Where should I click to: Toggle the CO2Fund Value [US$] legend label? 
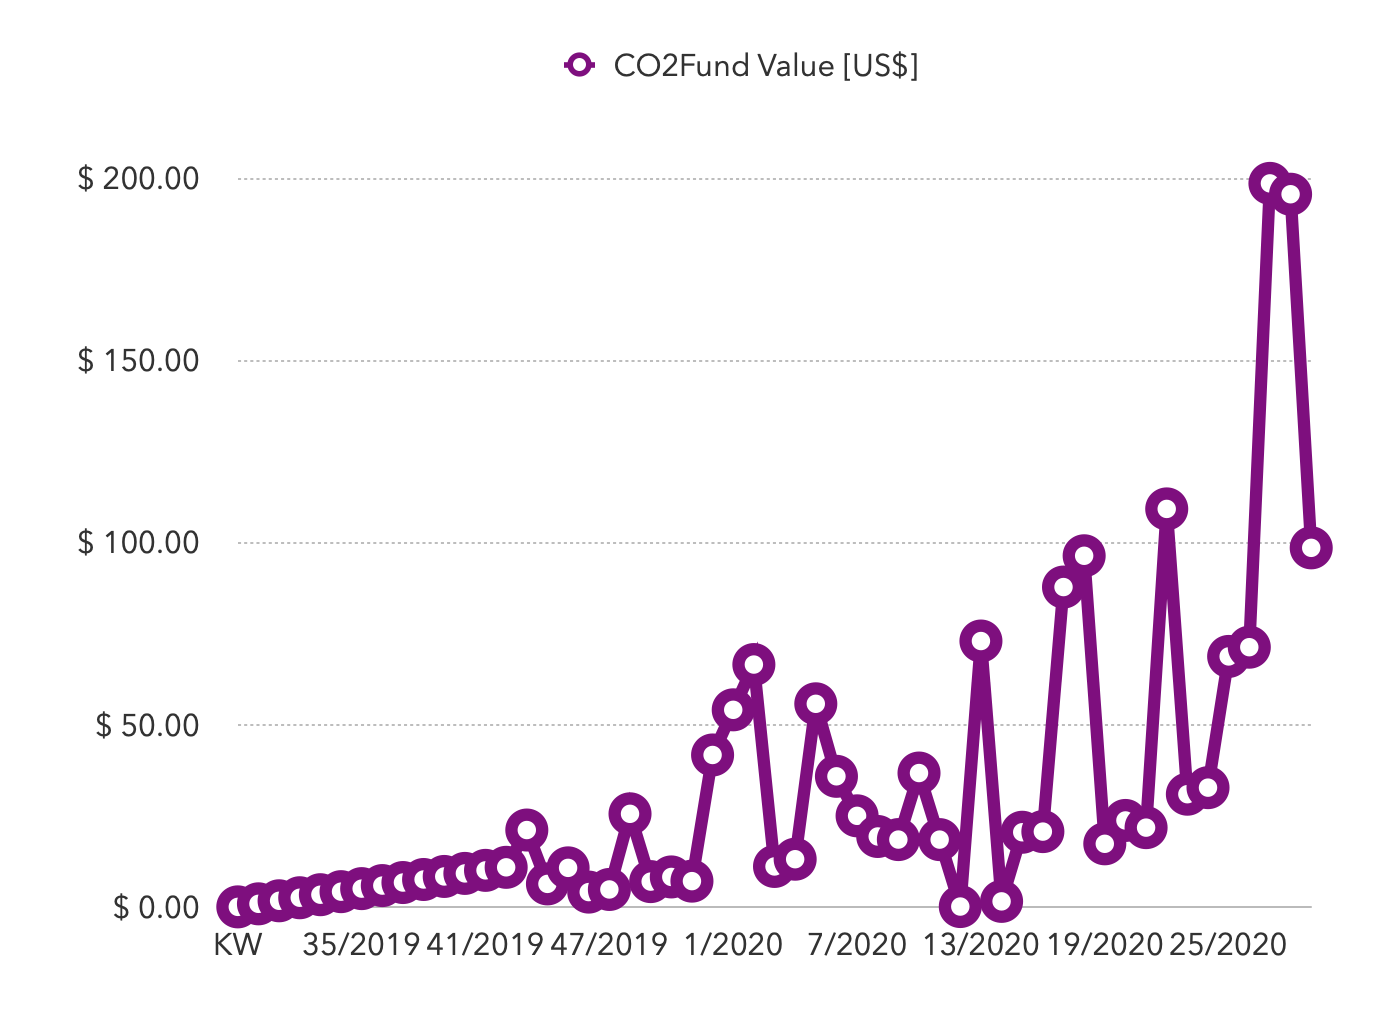pyautogui.click(x=765, y=66)
